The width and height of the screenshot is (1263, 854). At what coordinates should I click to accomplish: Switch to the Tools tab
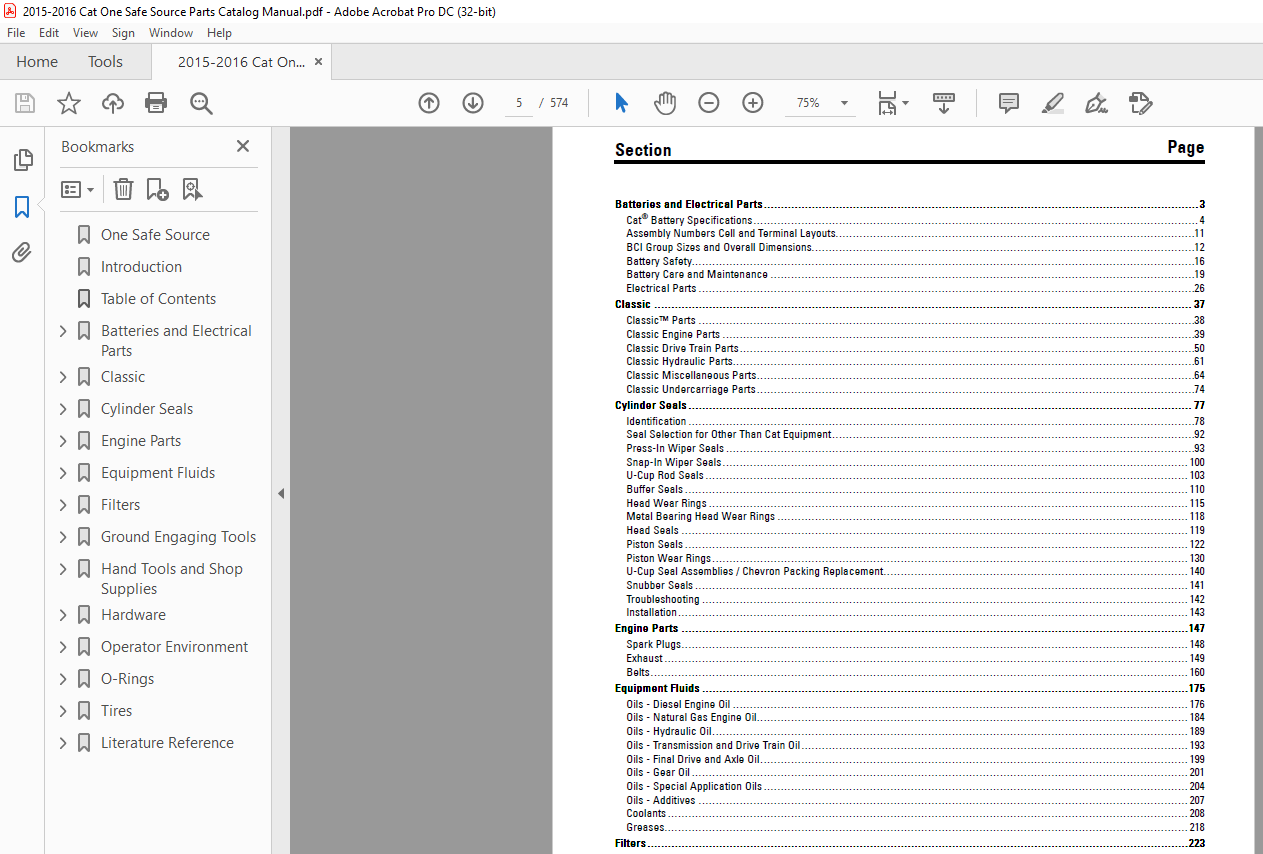click(105, 62)
